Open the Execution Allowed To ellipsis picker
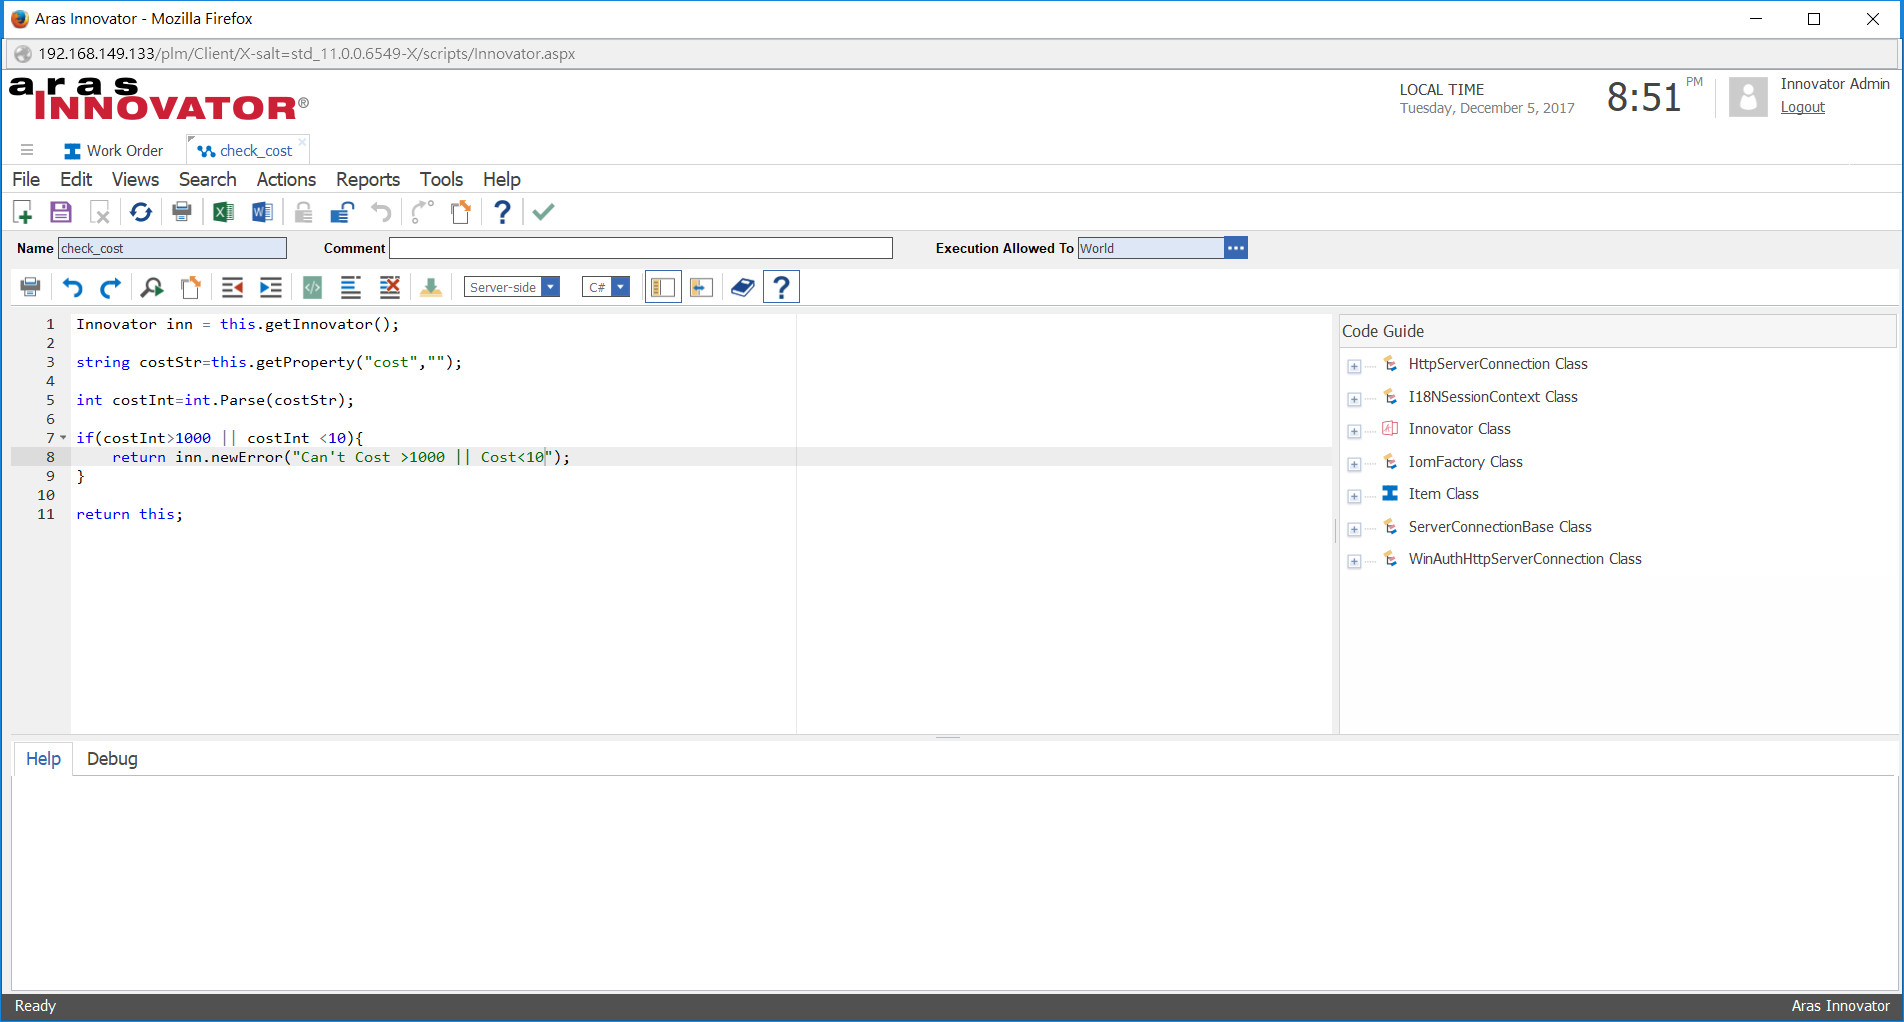Viewport: 1904px width, 1022px height. (x=1236, y=248)
